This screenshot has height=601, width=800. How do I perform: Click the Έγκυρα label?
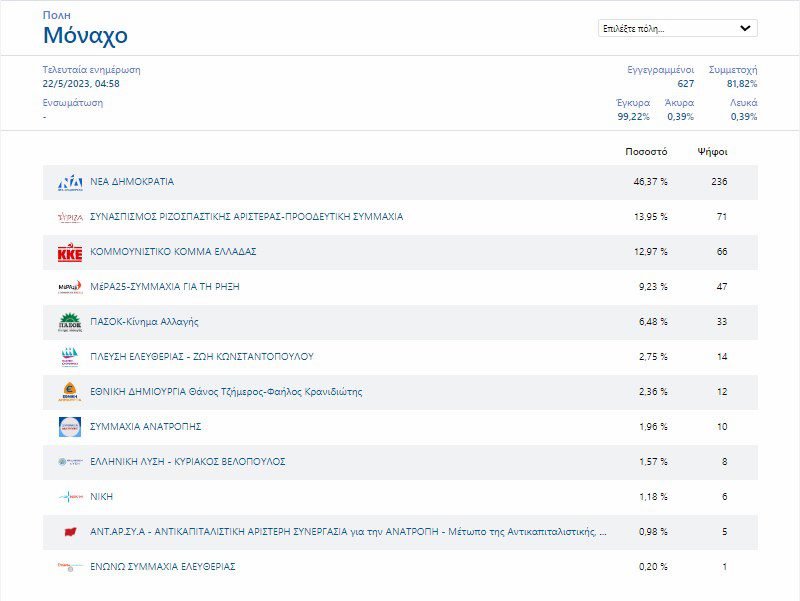[633, 103]
